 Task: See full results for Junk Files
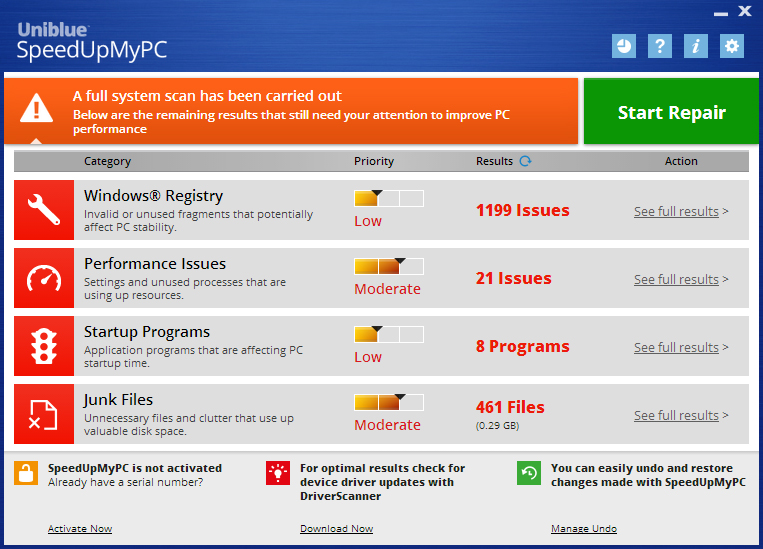click(676, 416)
